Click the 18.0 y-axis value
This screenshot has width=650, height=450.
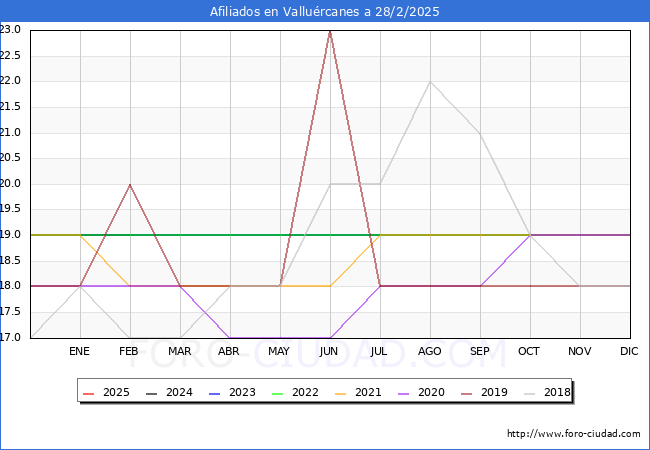coord(10,285)
